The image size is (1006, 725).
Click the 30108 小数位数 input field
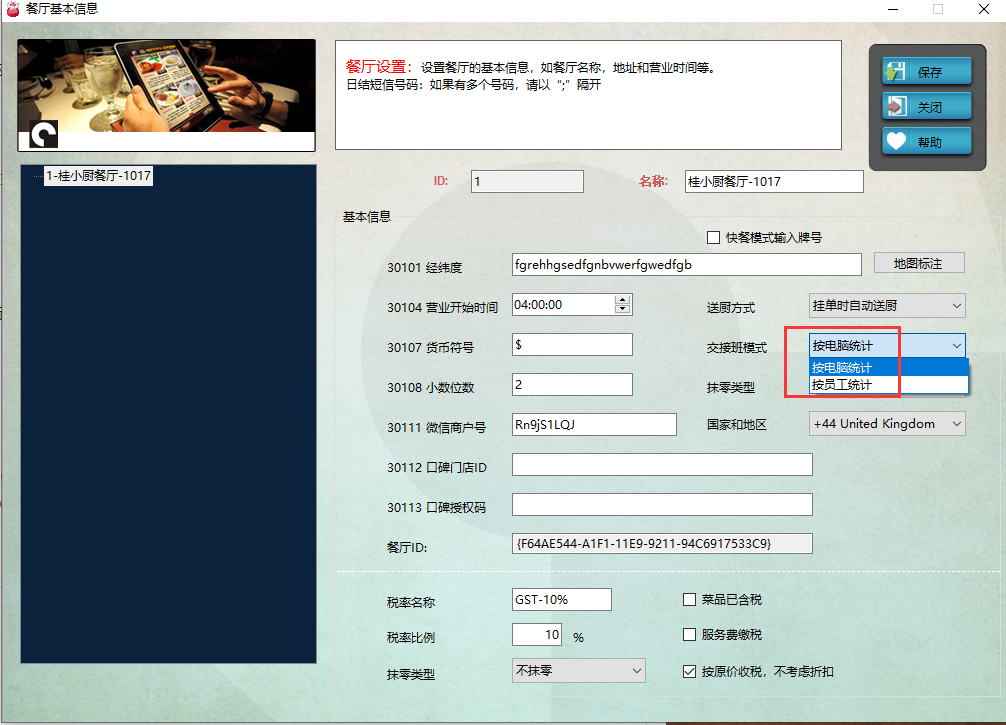pyautogui.click(x=572, y=384)
